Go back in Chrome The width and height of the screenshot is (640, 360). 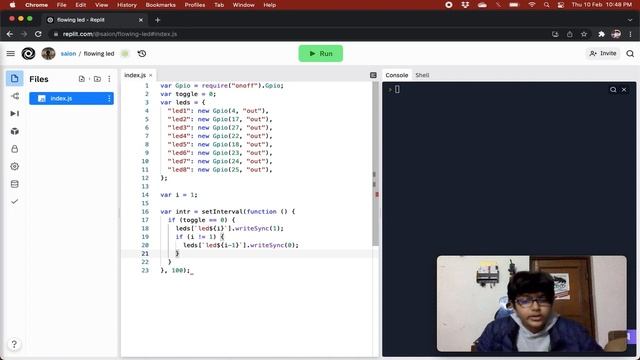pyautogui.click(x=10, y=34)
